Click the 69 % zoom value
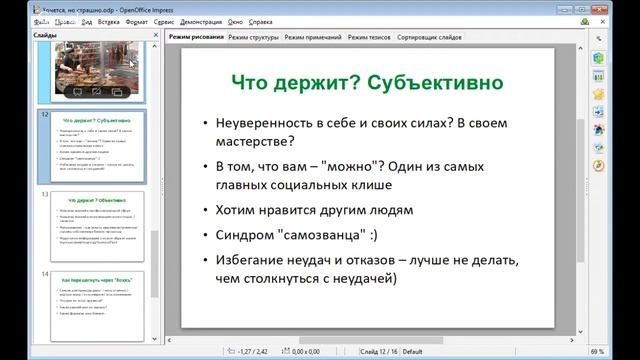 597,351
